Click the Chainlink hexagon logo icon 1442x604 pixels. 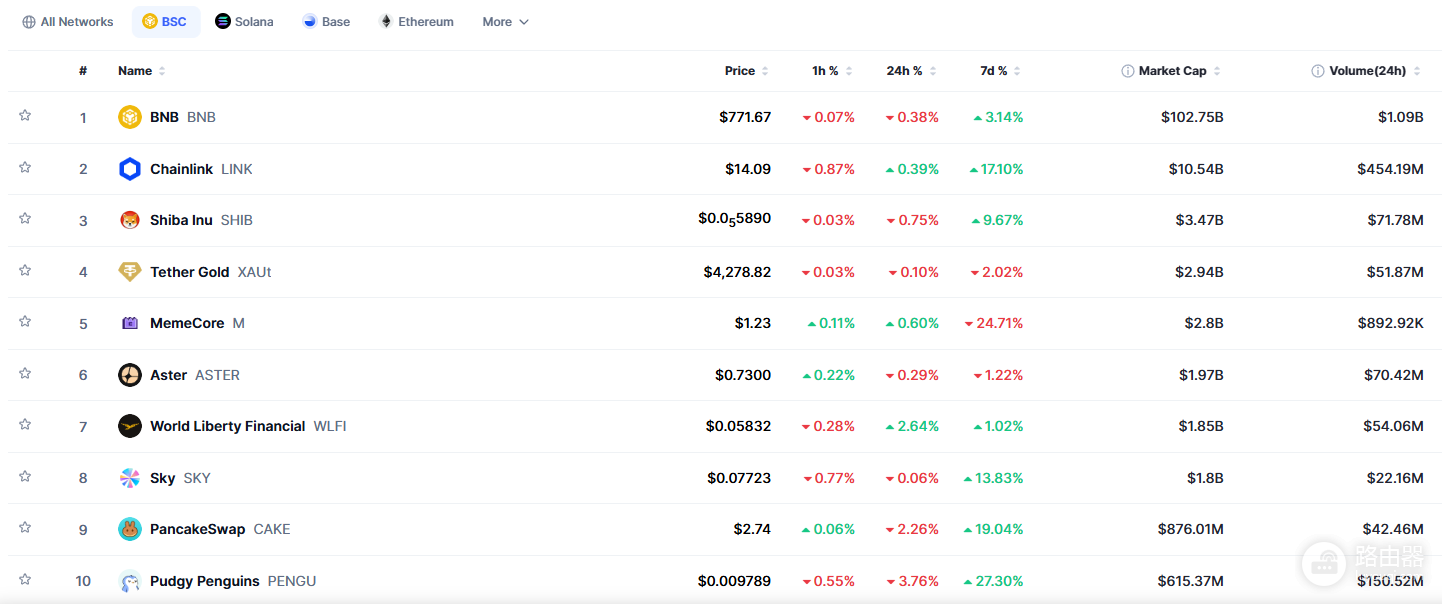[130, 169]
